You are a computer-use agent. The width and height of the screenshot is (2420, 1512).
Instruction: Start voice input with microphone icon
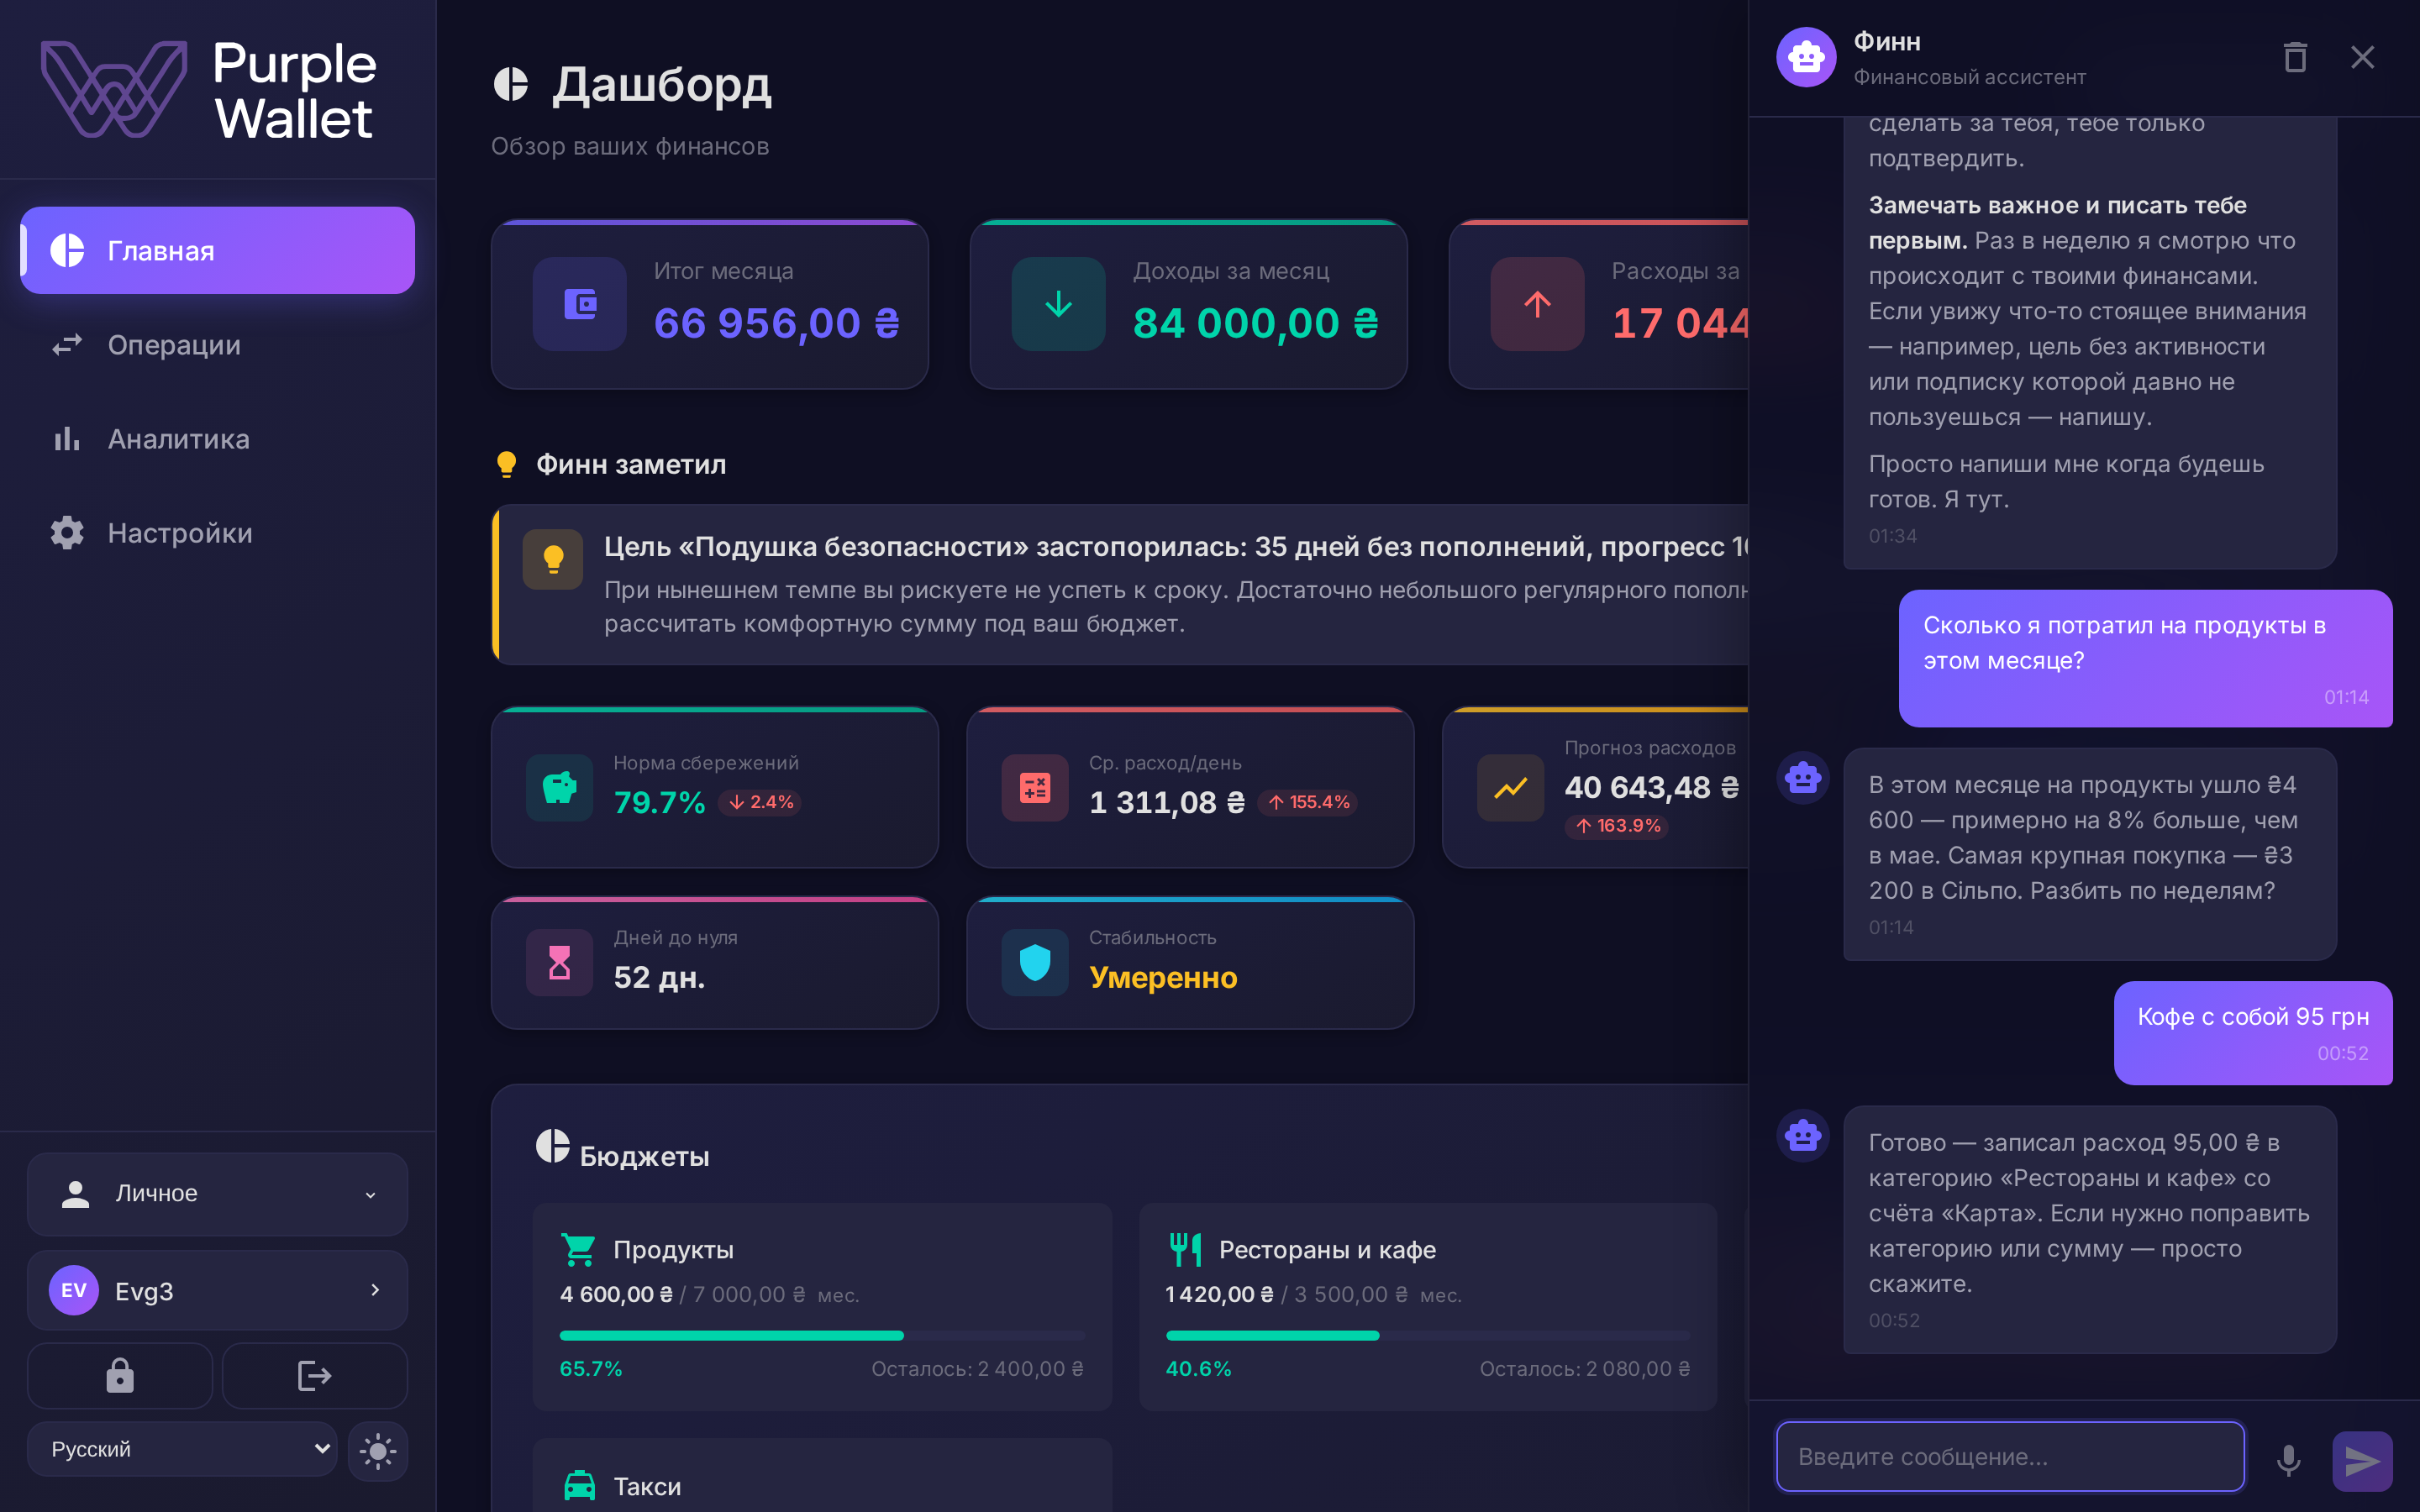pyautogui.click(x=2288, y=1461)
